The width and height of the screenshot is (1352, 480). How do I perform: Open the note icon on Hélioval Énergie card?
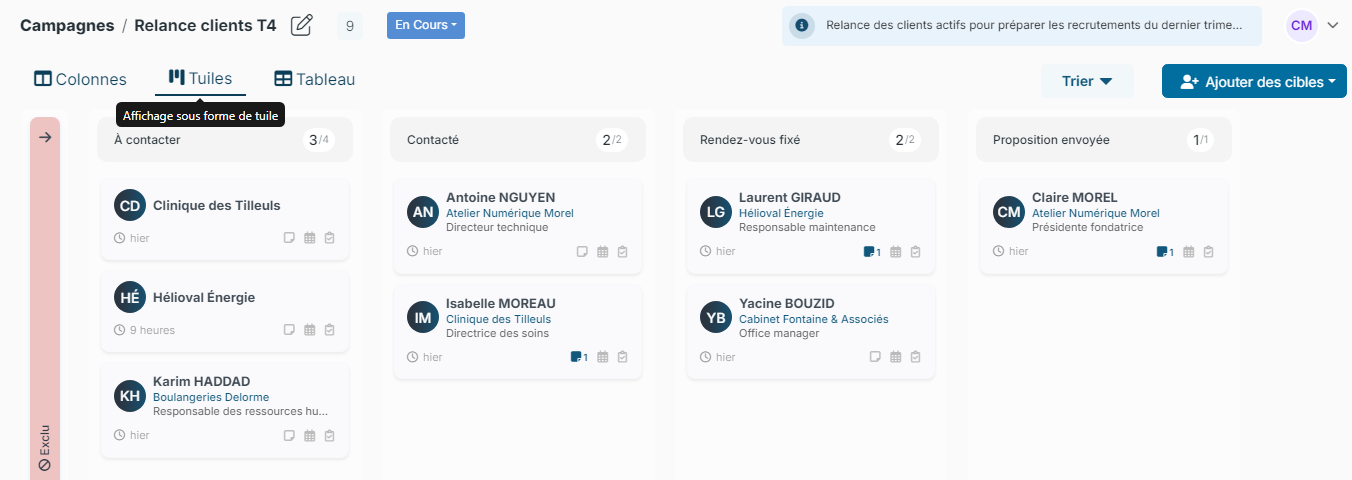tap(289, 330)
